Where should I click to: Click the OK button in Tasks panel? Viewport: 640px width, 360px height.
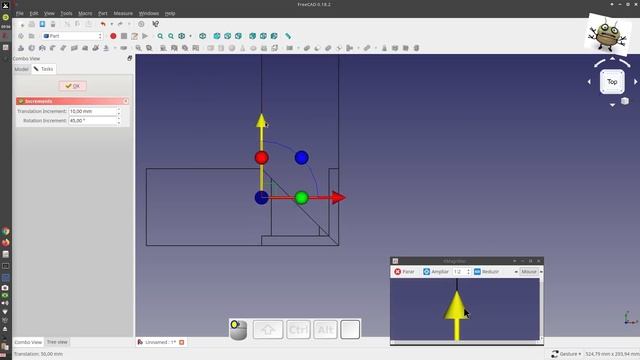[73, 86]
